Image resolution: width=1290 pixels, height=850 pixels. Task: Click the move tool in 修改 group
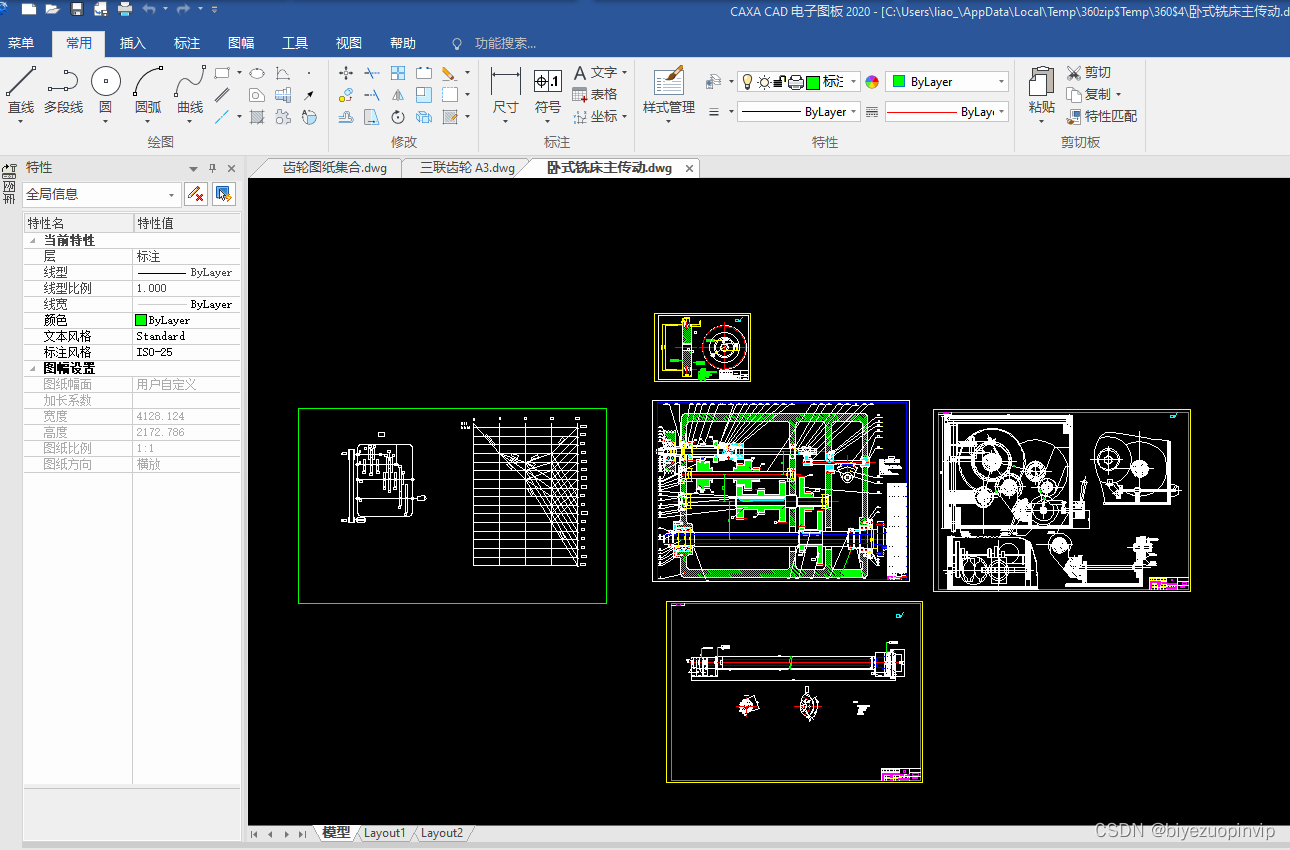[346, 73]
